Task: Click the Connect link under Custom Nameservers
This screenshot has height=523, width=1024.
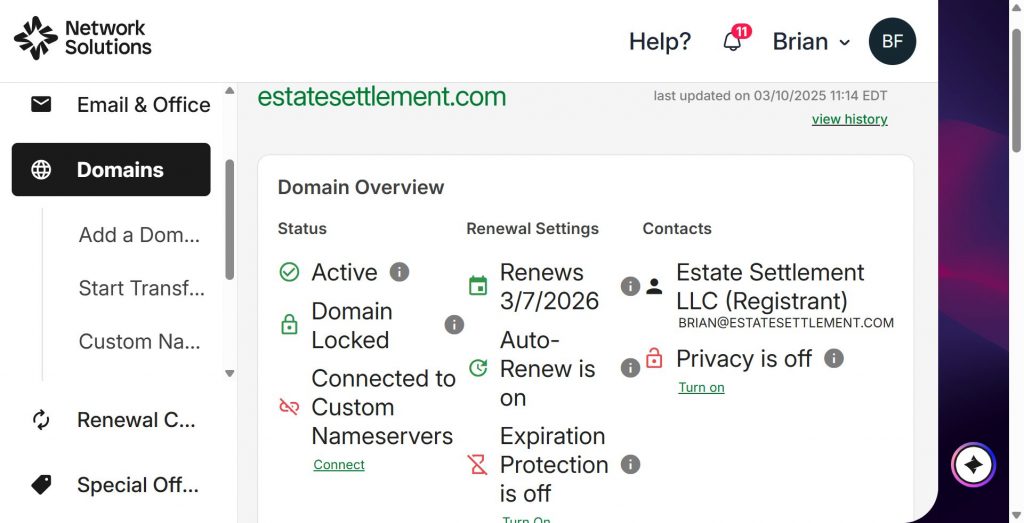Action: (x=339, y=465)
